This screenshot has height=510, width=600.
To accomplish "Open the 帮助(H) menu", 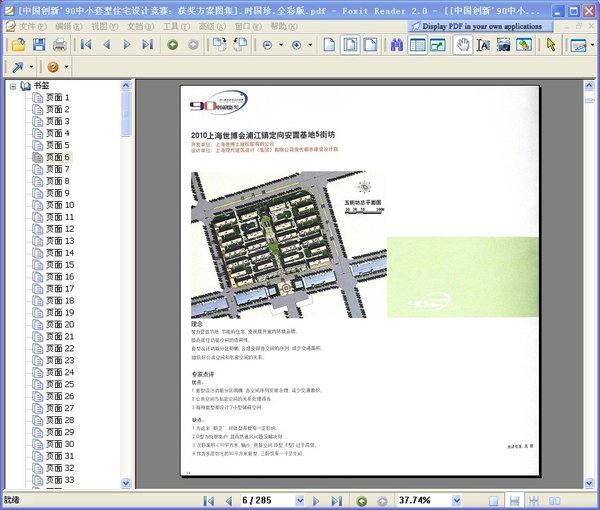I will point(284,25).
